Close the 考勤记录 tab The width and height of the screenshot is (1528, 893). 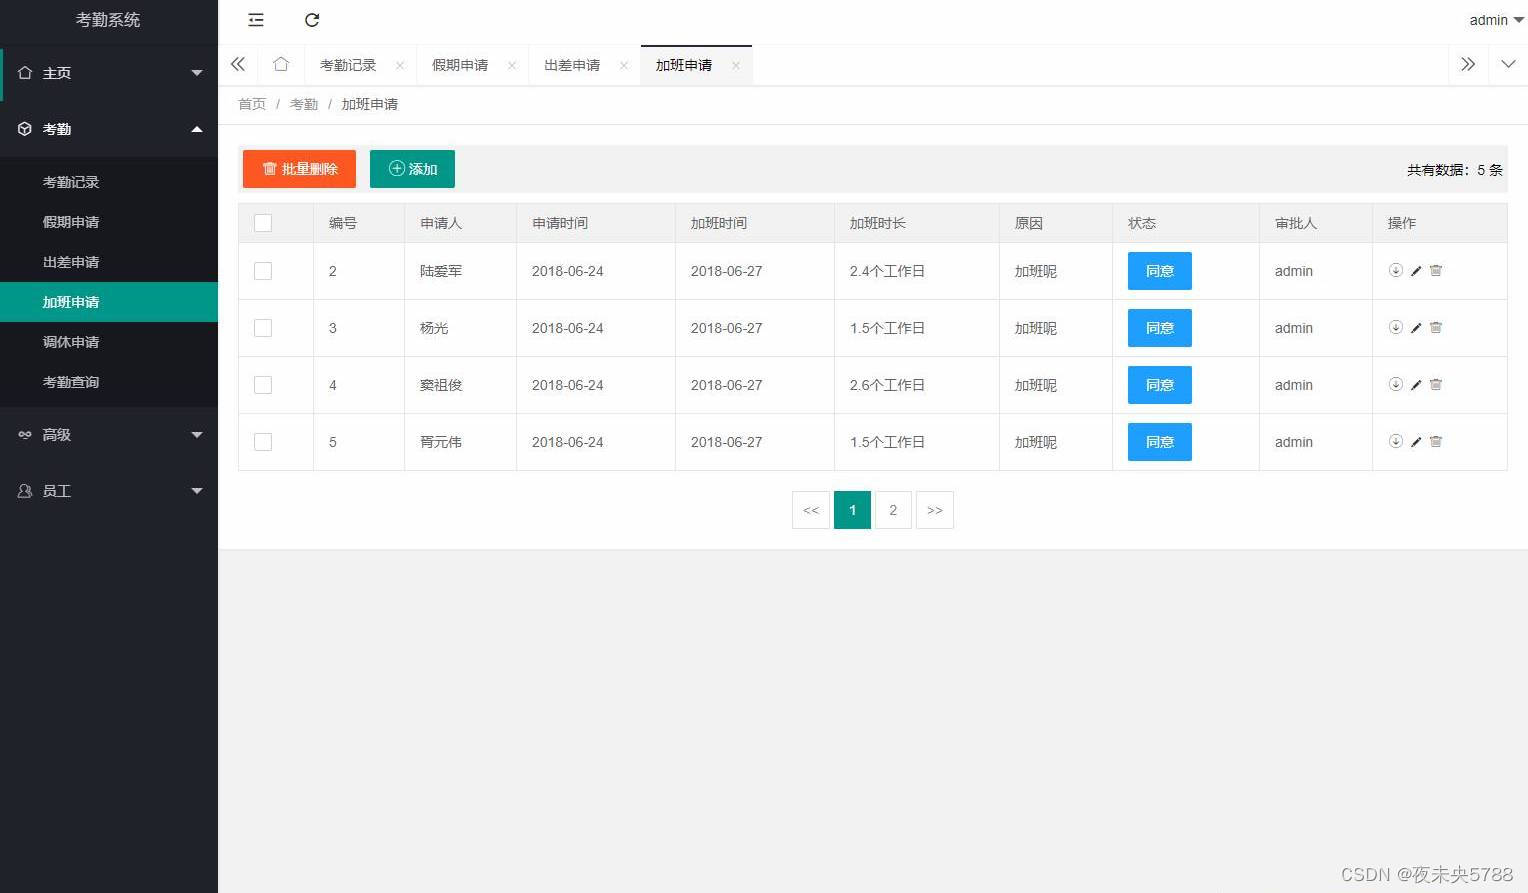click(400, 65)
